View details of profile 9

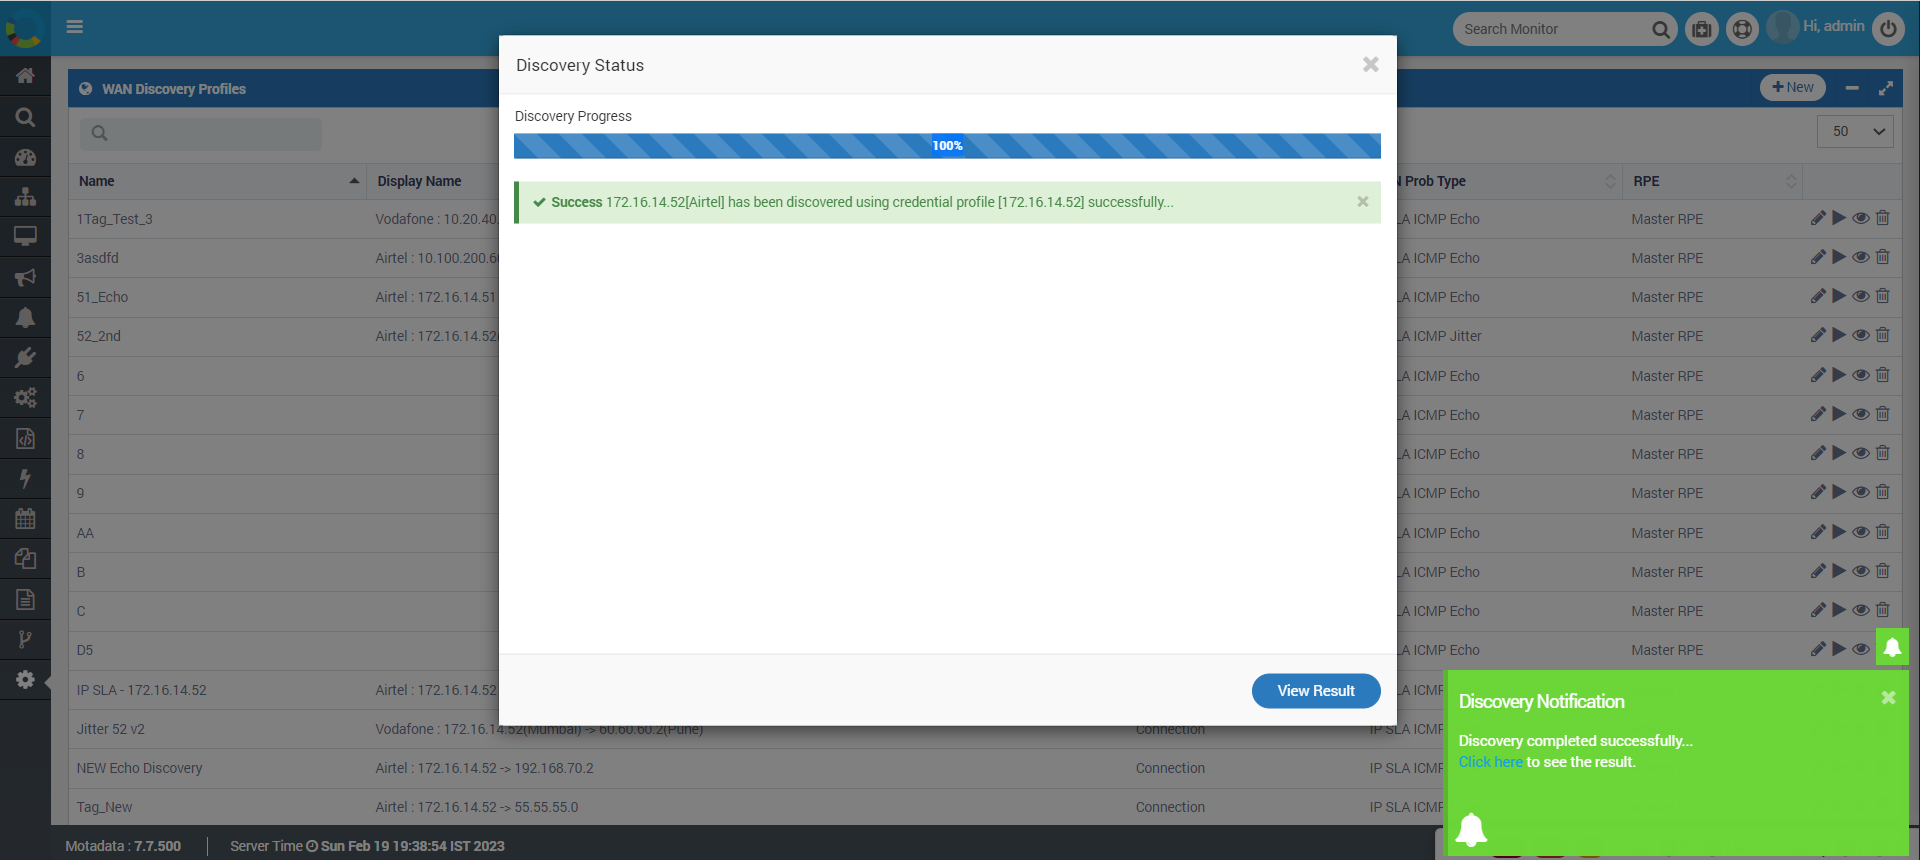pos(1861,492)
